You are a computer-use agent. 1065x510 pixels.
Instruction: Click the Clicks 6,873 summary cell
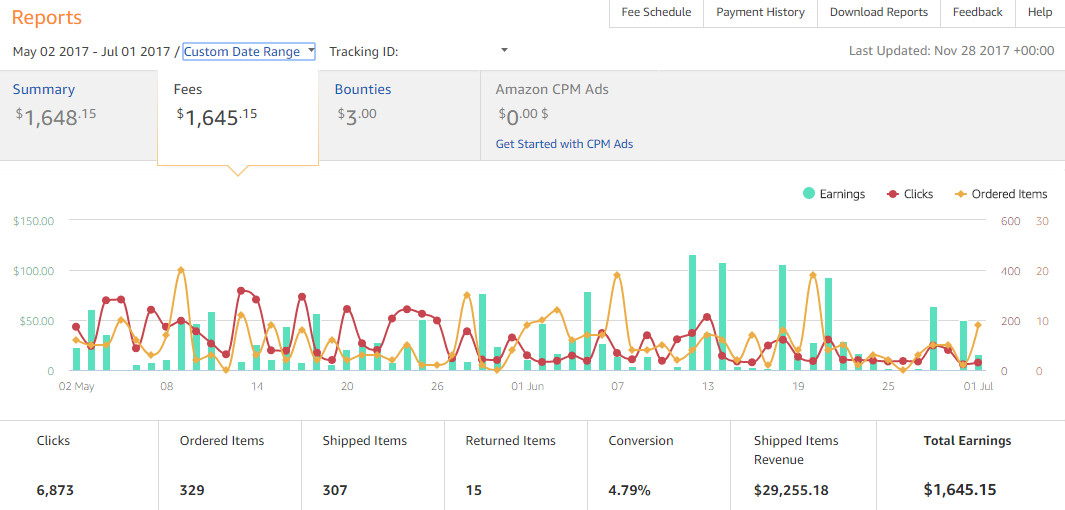79,465
